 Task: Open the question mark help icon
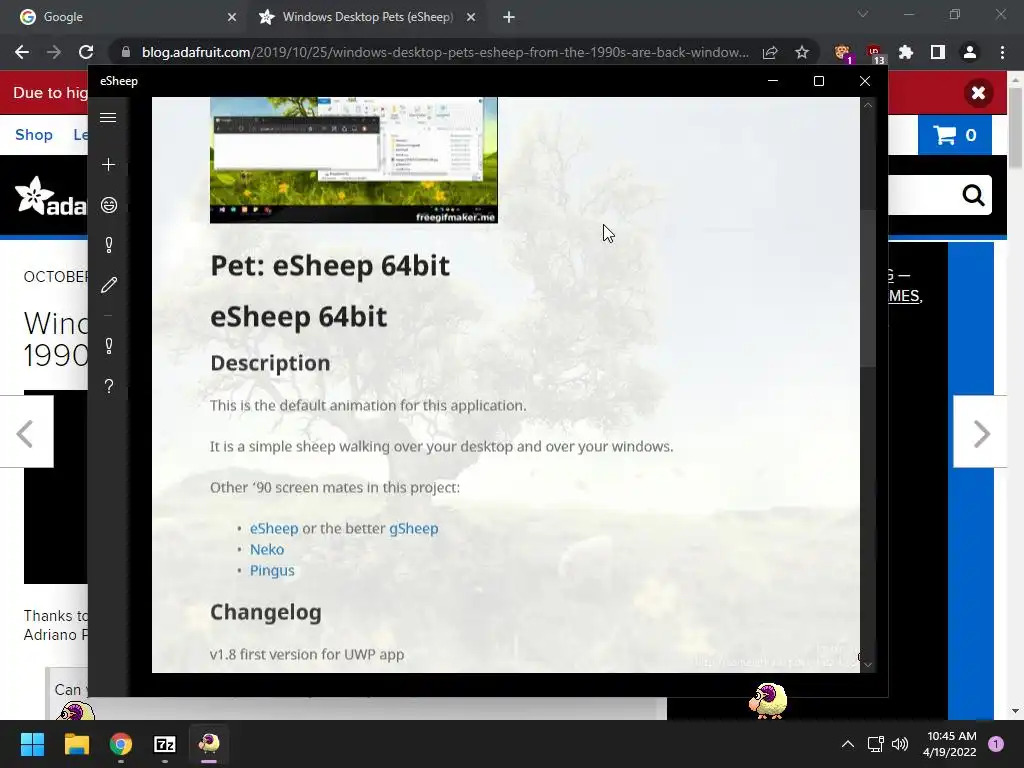coord(108,386)
